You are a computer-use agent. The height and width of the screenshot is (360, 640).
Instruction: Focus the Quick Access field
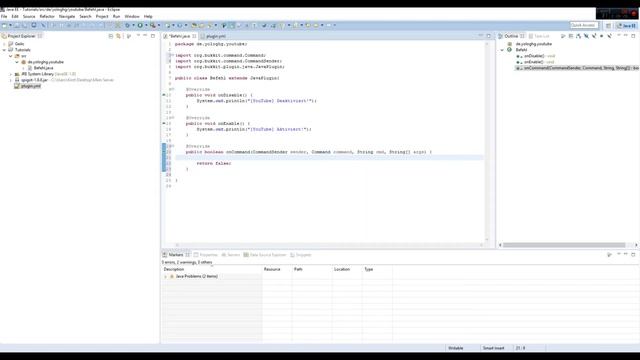(x=584, y=25)
